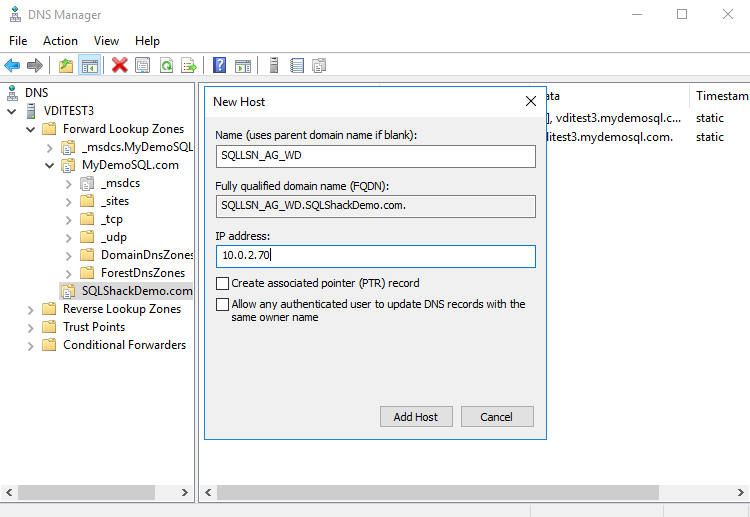This screenshot has height=517, width=750.
Task: Click the _msdcs delegated zone icon
Action: click(87, 183)
